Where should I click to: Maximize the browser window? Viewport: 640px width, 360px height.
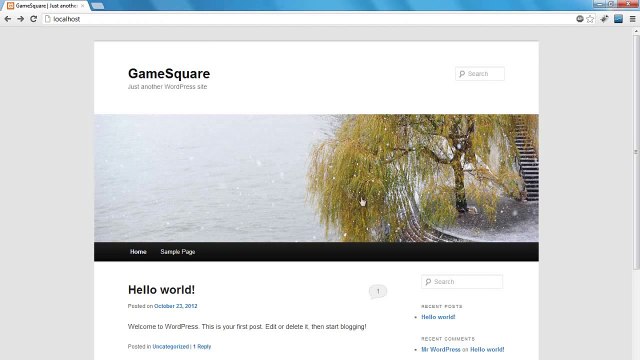pos(611,4)
